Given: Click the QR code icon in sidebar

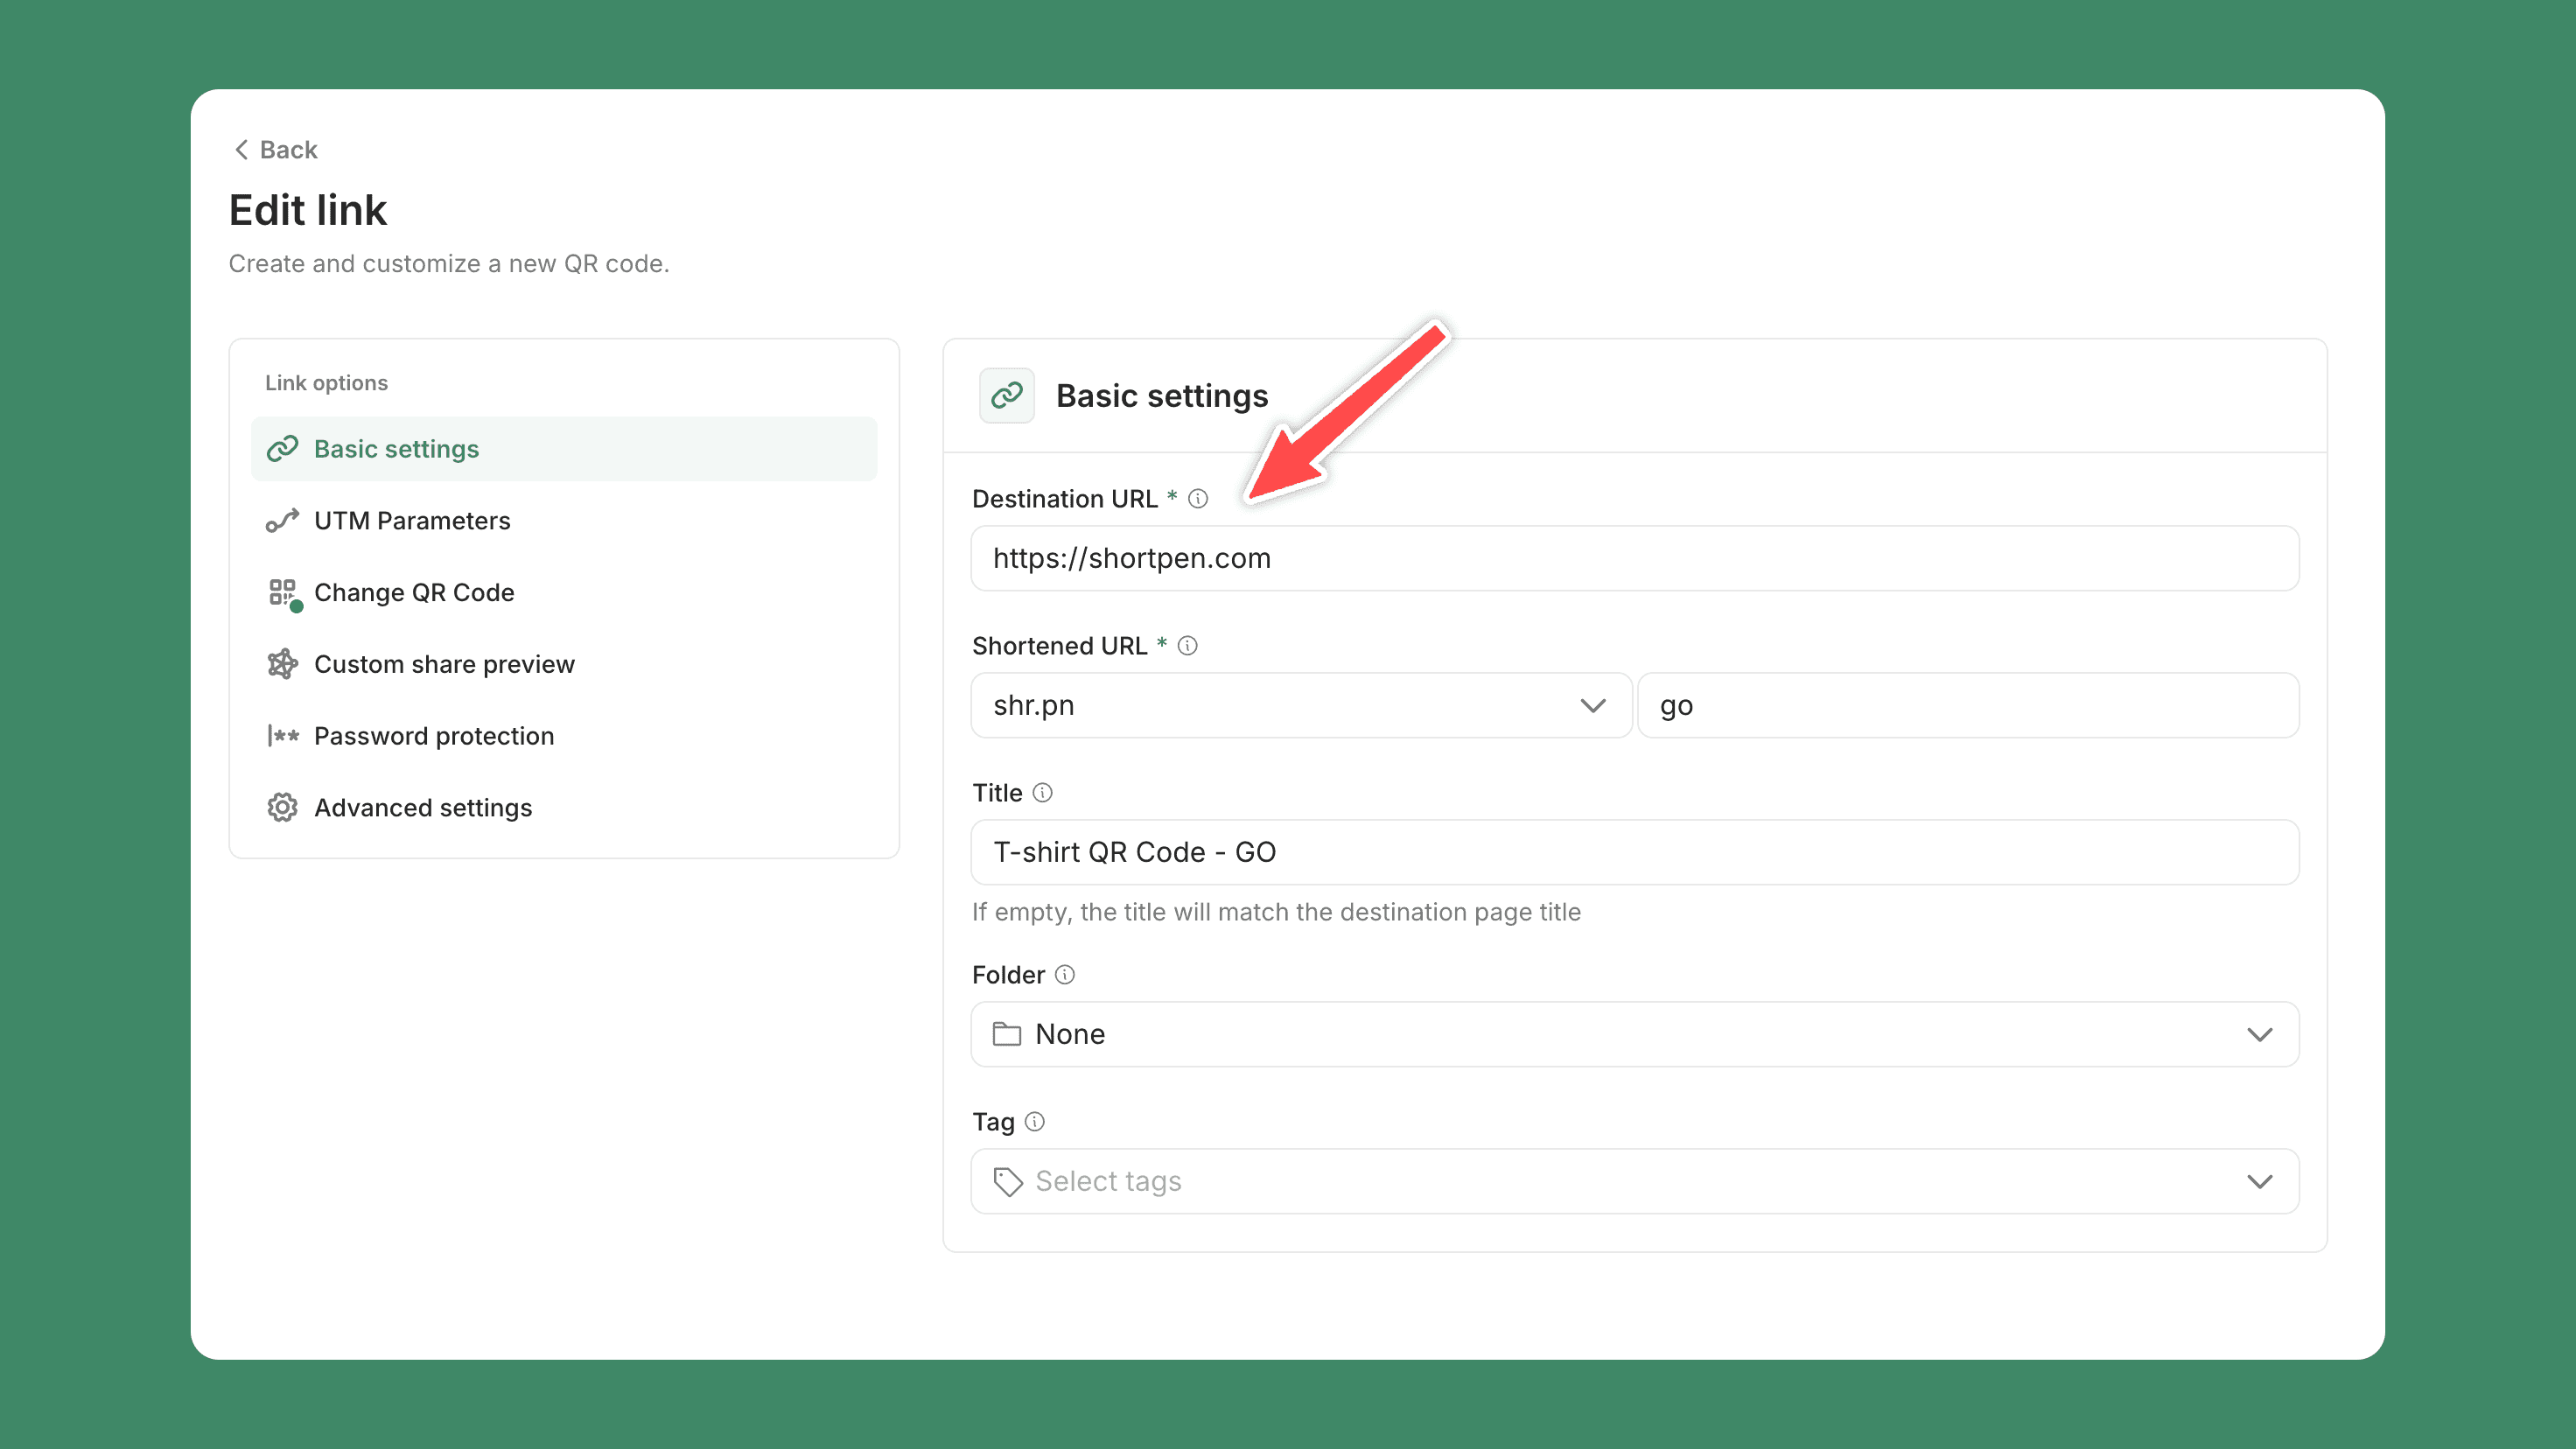Looking at the screenshot, I should (x=283, y=592).
